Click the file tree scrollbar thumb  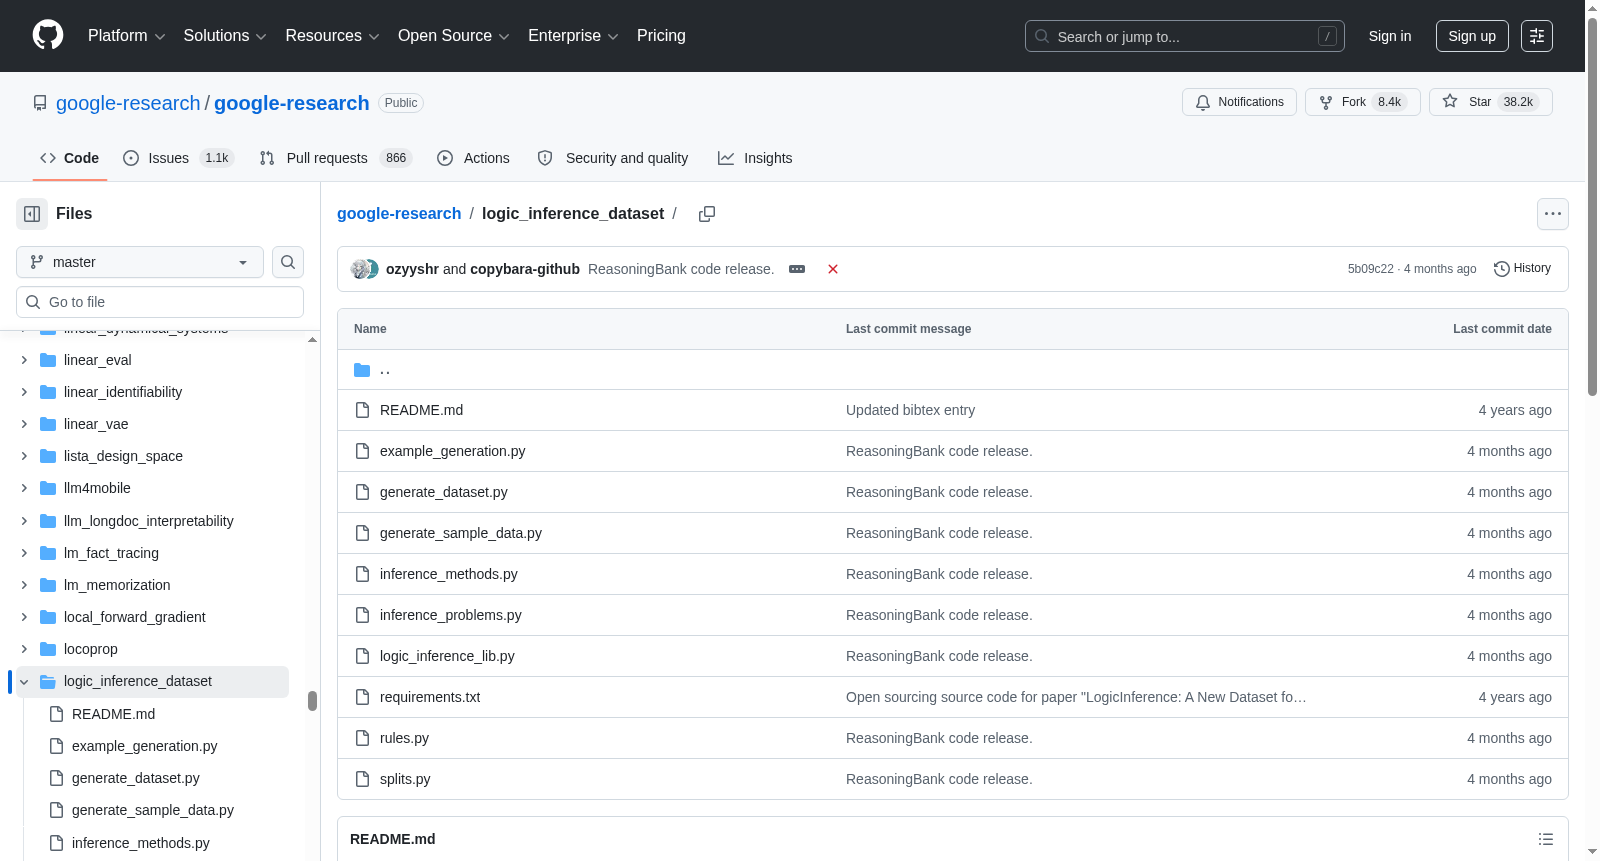(x=312, y=701)
